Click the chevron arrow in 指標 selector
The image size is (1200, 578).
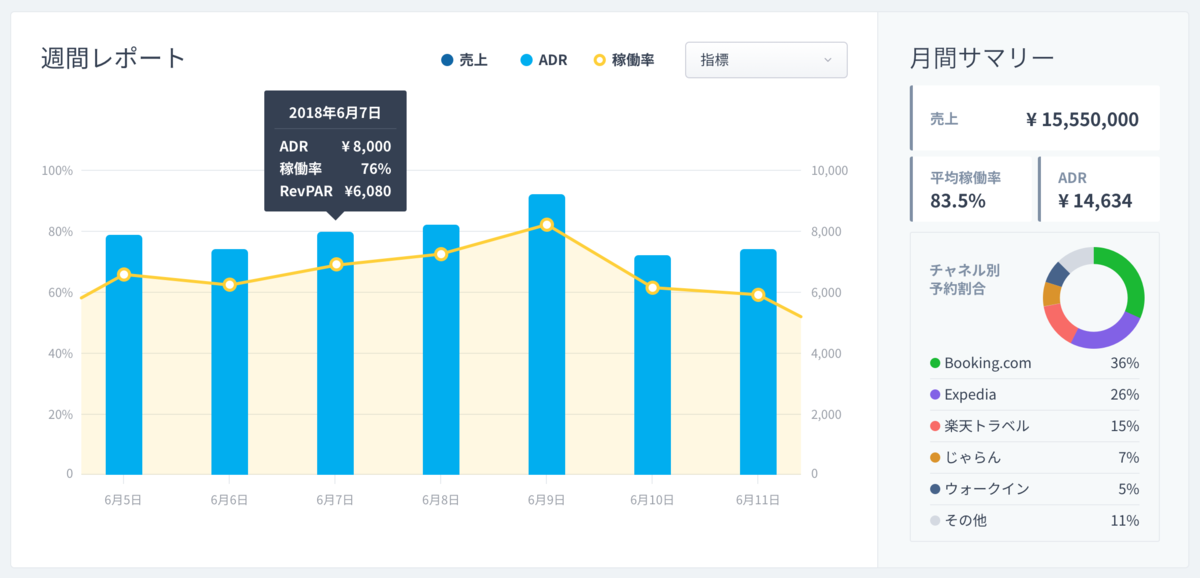[827, 60]
